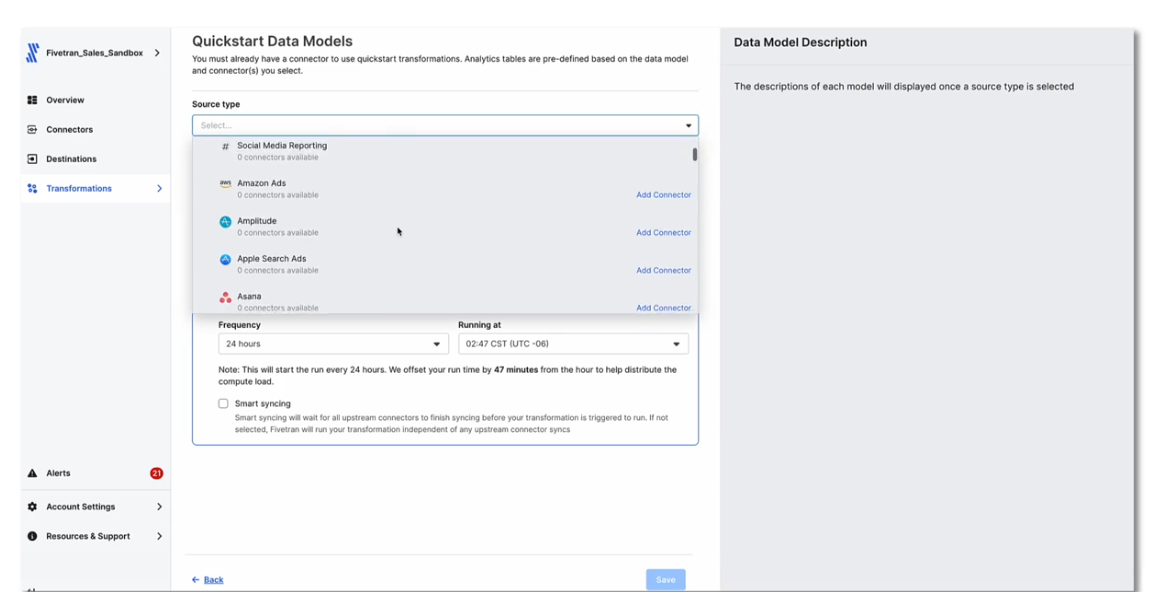1158x592 pixels.
Task: Click the back arrow icon
Action: coord(196,579)
